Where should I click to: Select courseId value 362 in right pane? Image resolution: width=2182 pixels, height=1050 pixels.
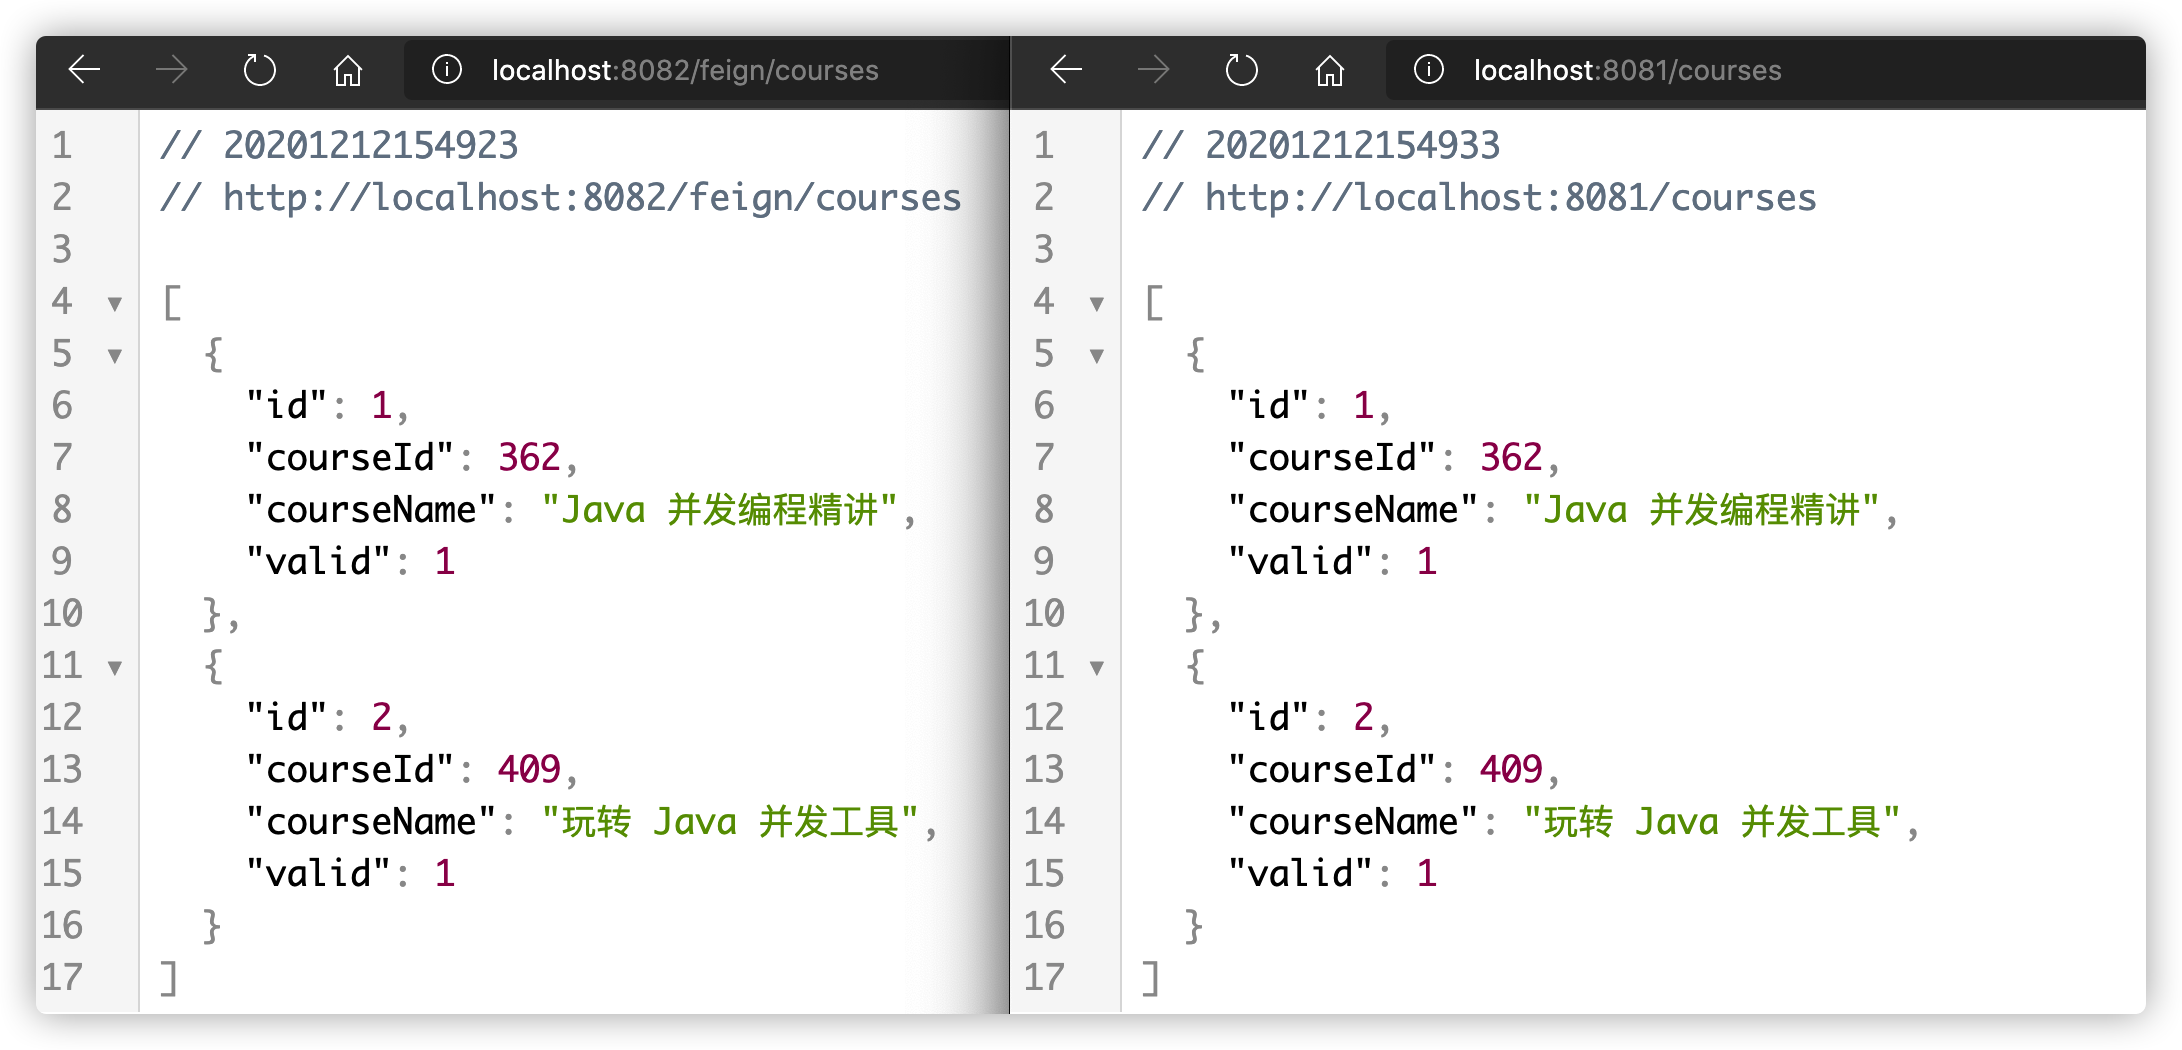(1511, 458)
